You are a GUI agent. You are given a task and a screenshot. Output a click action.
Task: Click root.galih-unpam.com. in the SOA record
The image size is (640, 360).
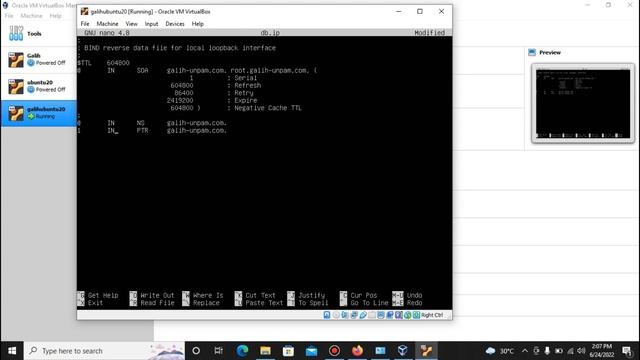[270, 71]
